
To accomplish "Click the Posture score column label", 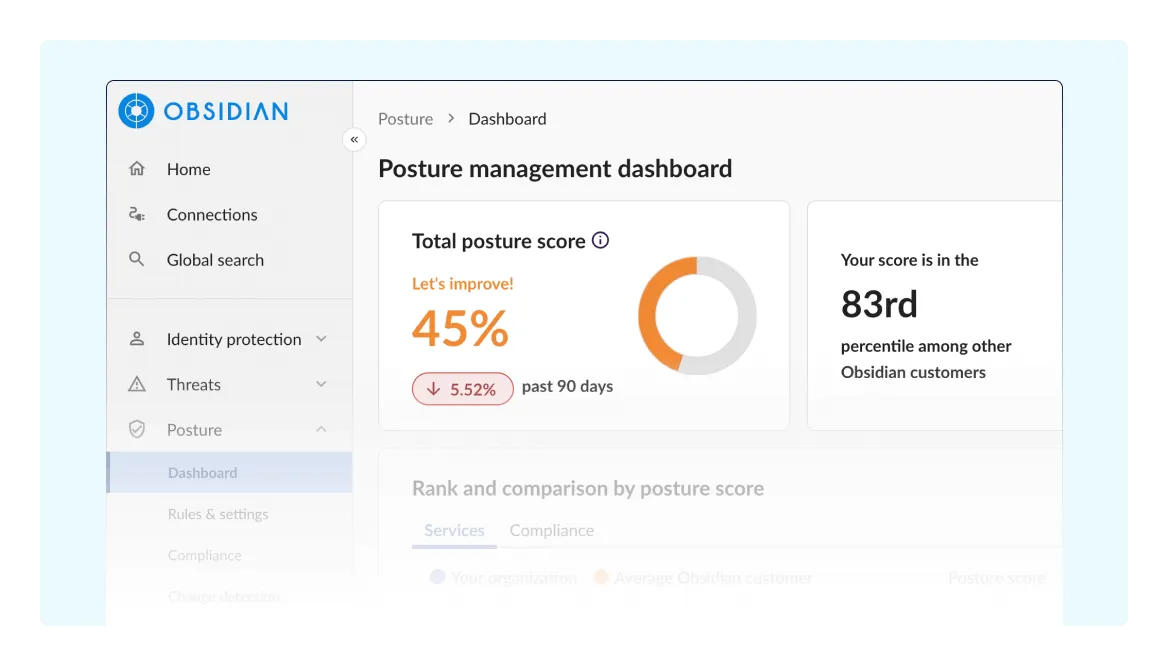I will click(x=997, y=577).
